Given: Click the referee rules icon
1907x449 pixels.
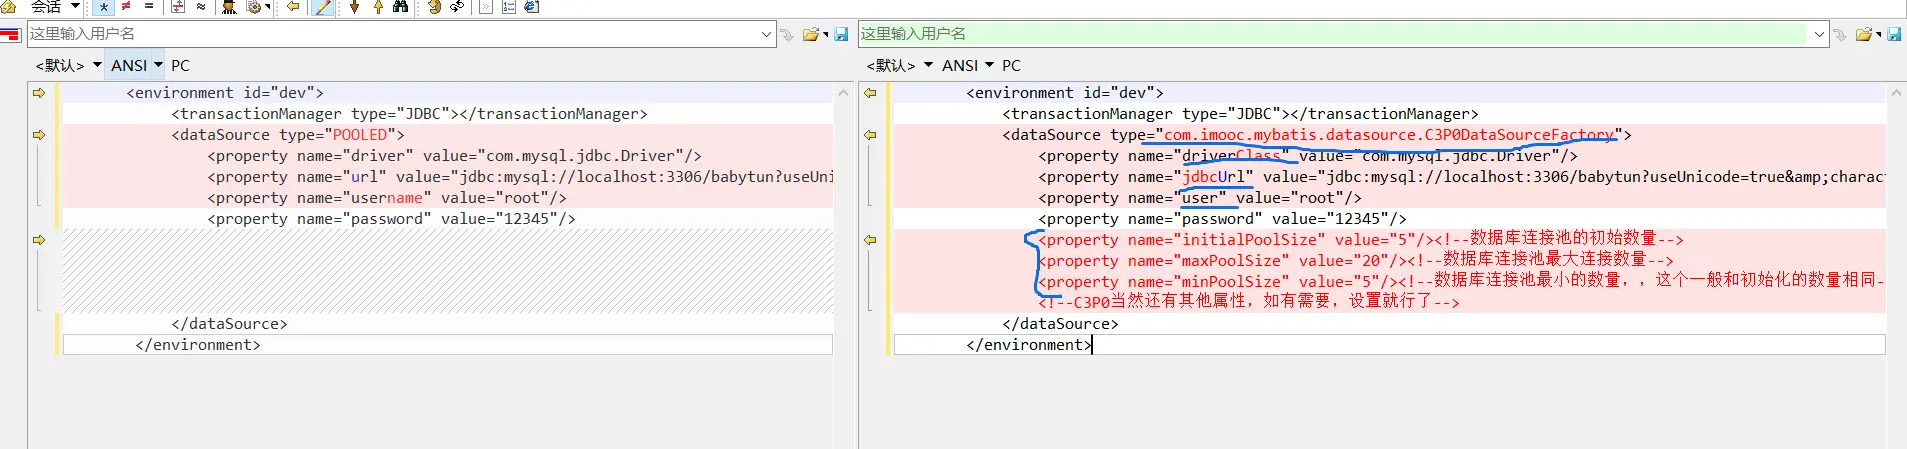Looking at the screenshot, I should coord(229,7).
